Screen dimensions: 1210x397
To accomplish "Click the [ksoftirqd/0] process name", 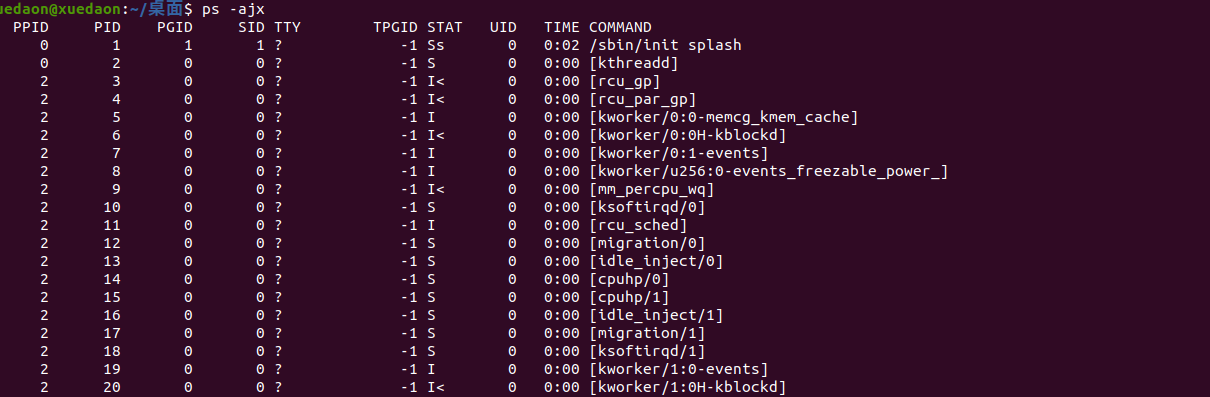I will [x=647, y=207].
